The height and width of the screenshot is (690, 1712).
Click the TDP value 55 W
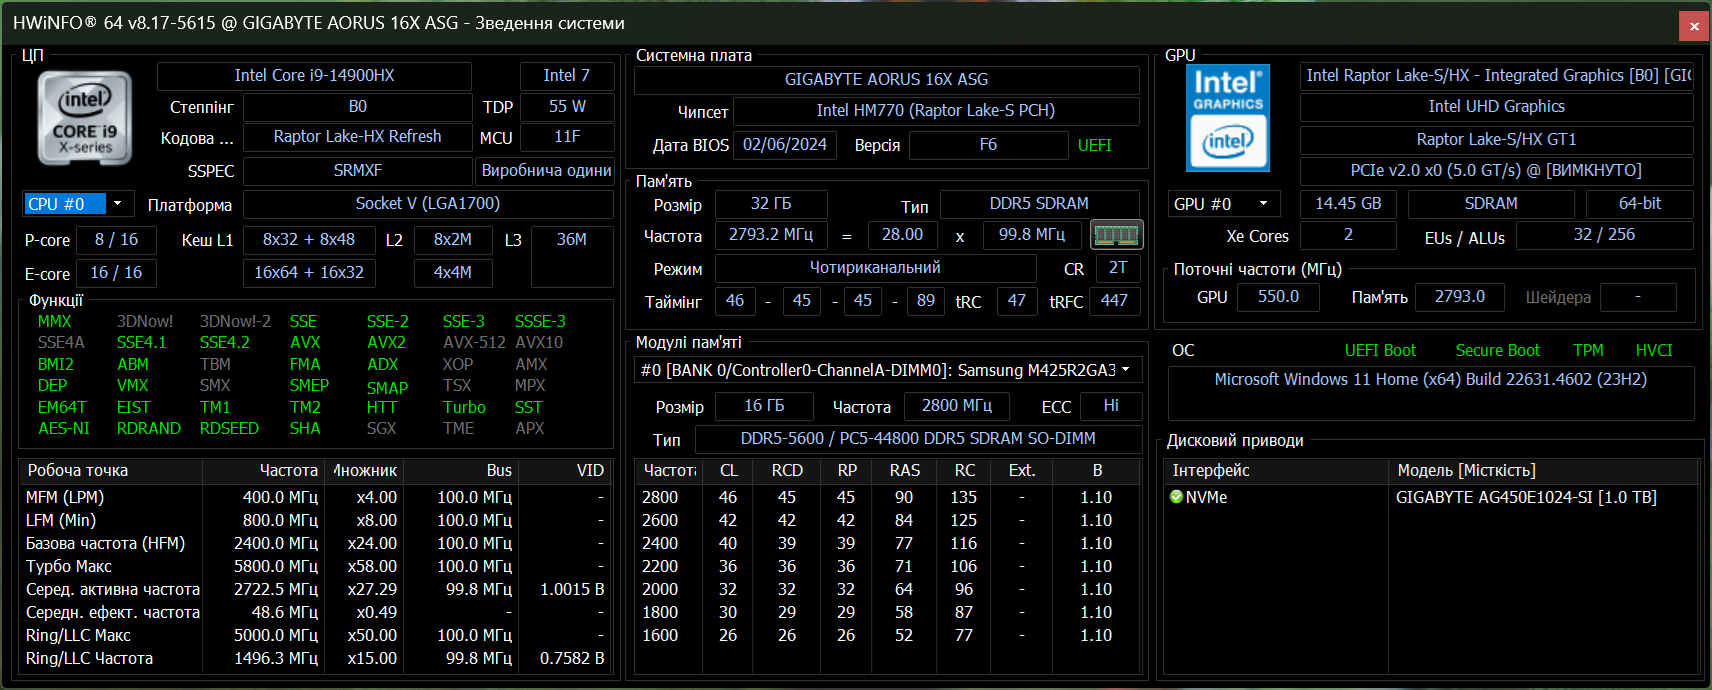[x=567, y=107]
